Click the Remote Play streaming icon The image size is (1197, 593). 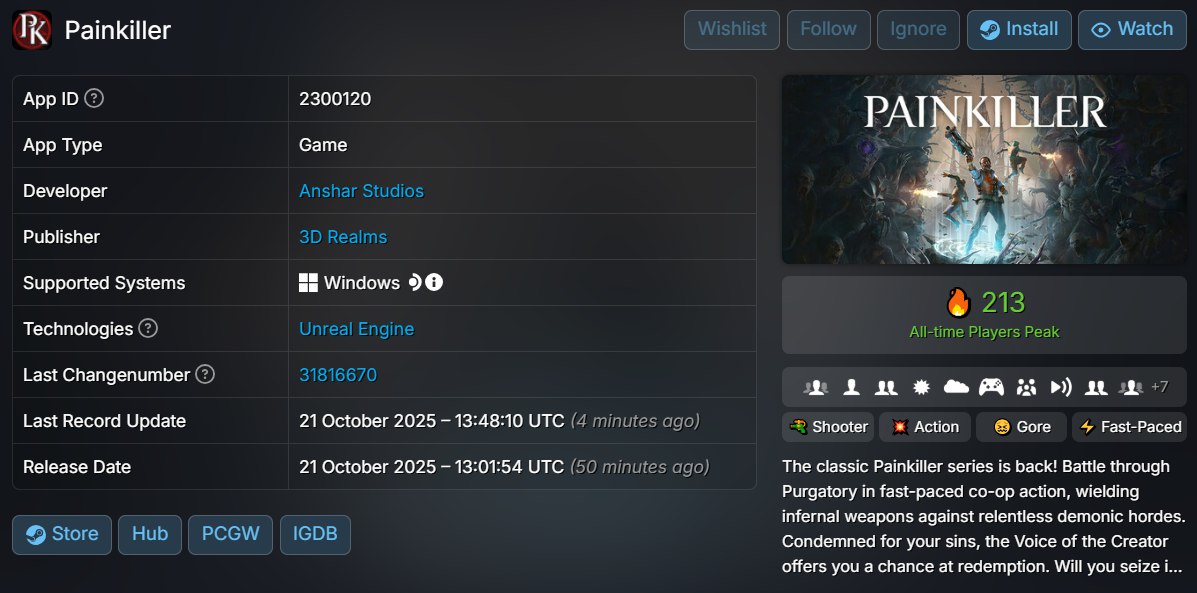pyautogui.click(x=1061, y=387)
